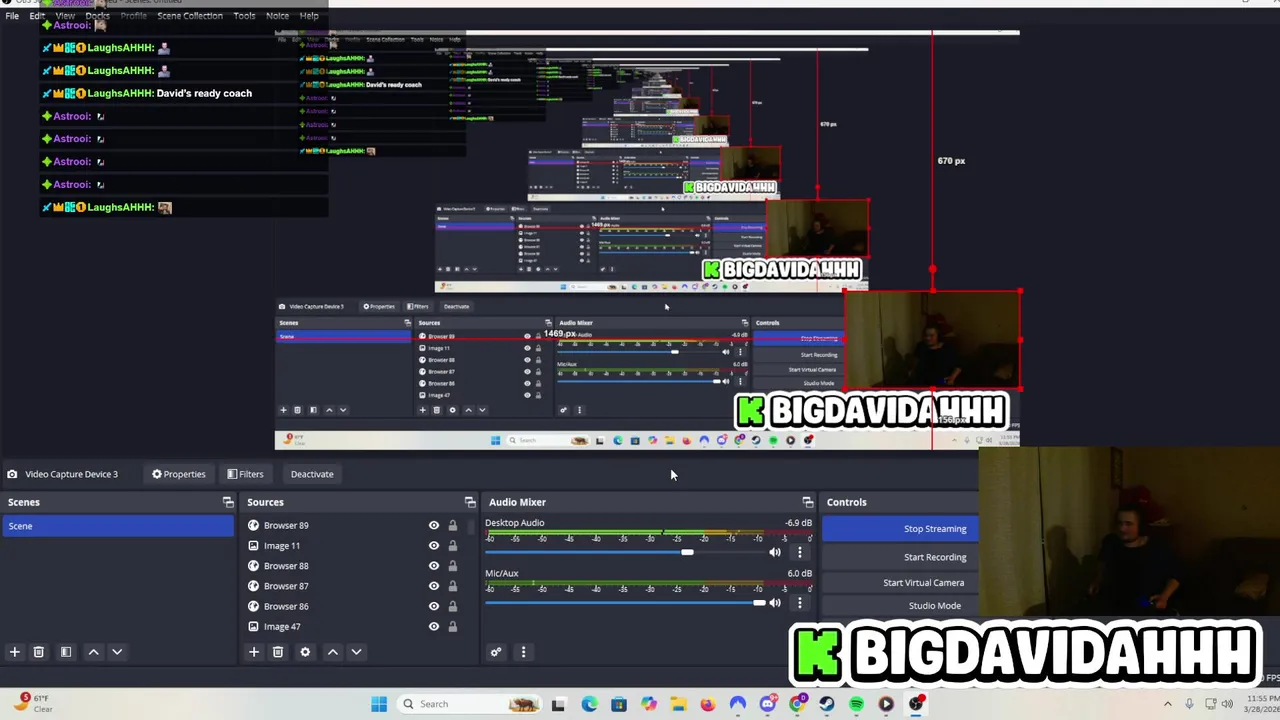This screenshot has width=1280, height=720.
Task: Toggle lock on Image 47 source
Action: pos(452,627)
